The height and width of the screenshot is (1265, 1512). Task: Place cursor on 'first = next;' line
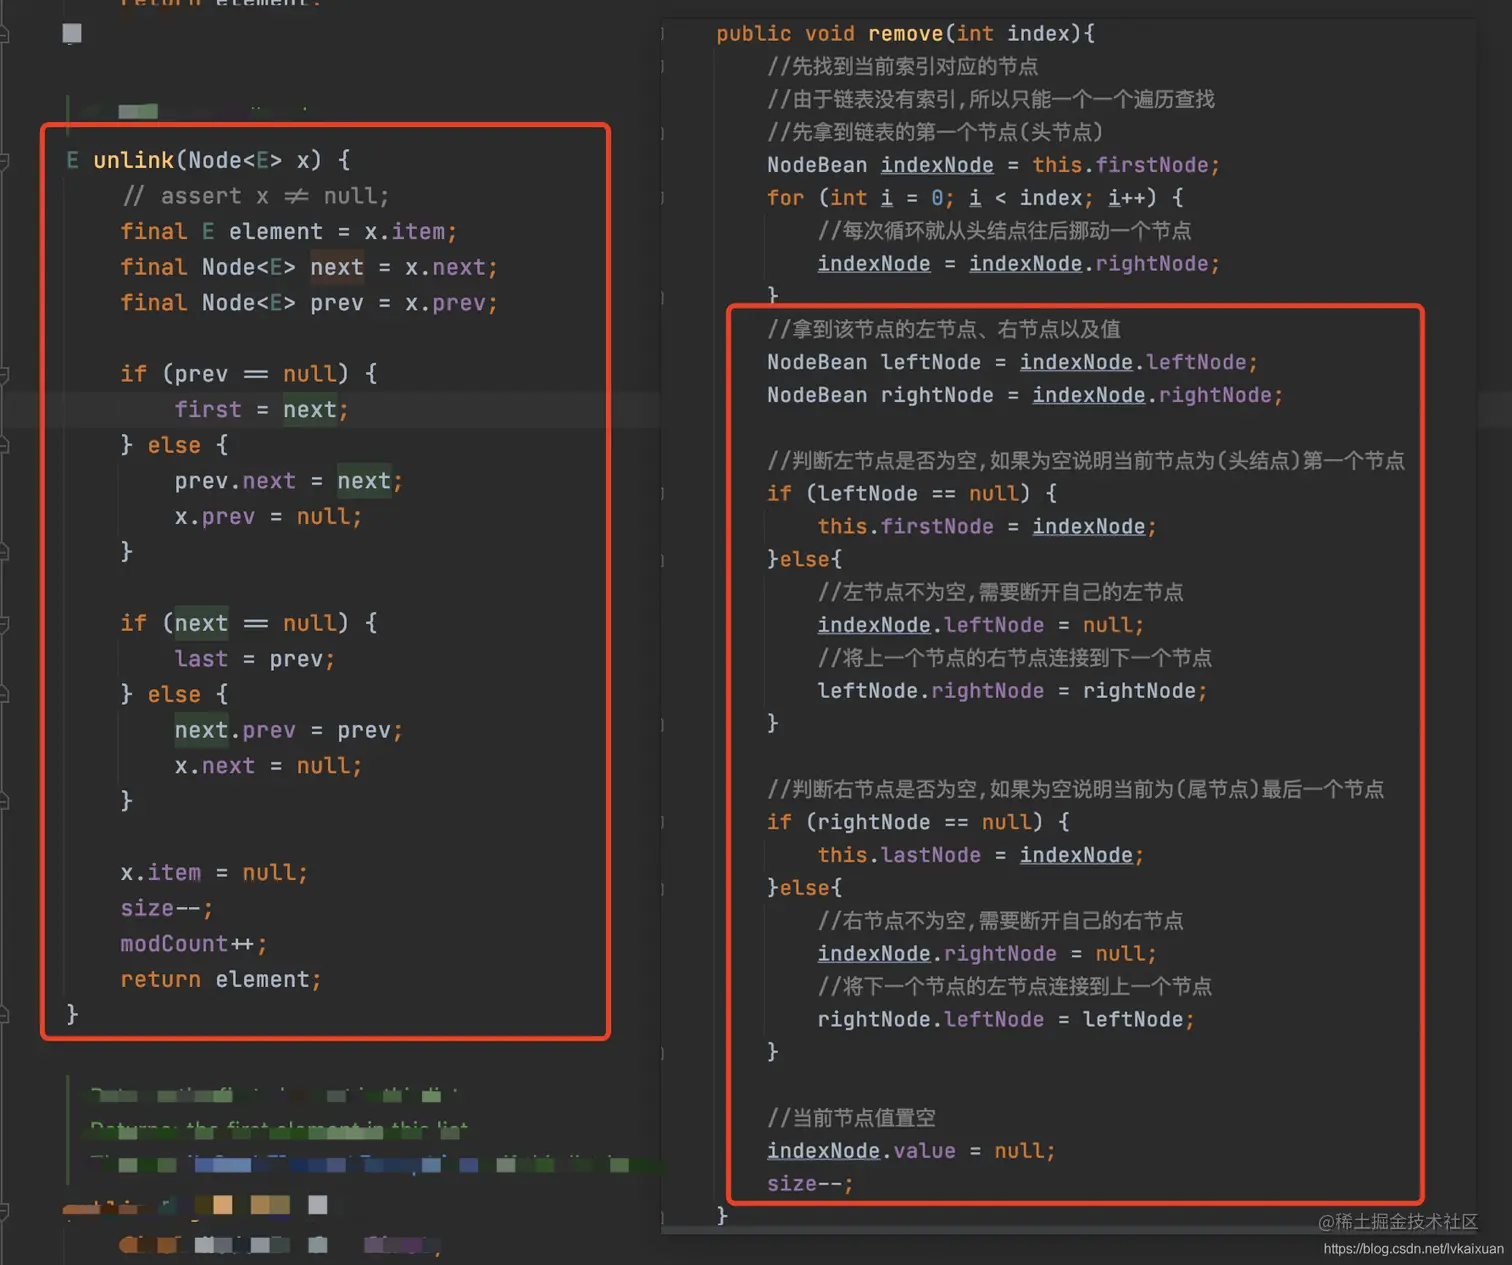(261, 410)
